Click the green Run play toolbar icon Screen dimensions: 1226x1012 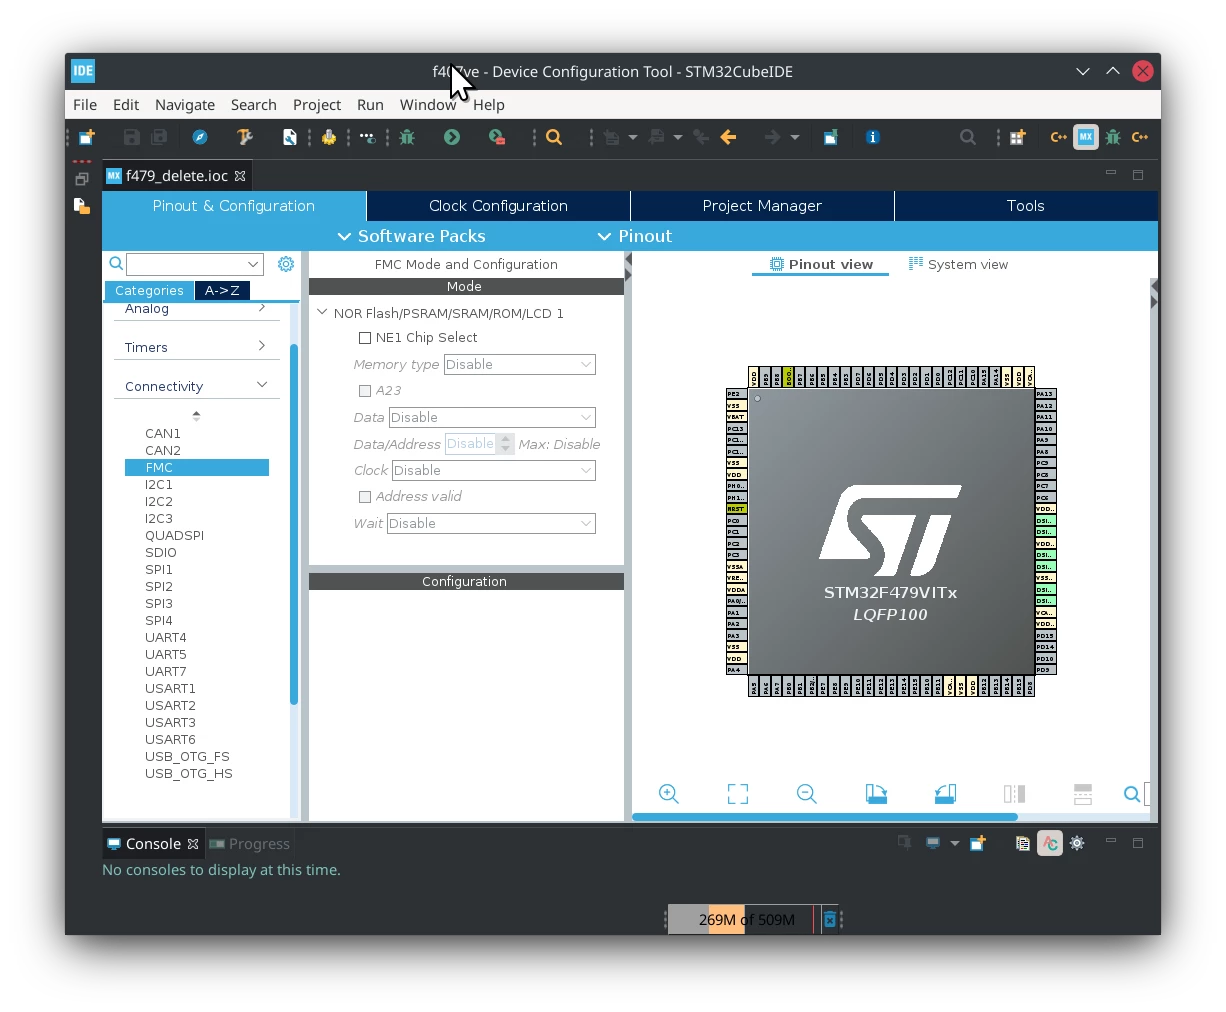[452, 137]
